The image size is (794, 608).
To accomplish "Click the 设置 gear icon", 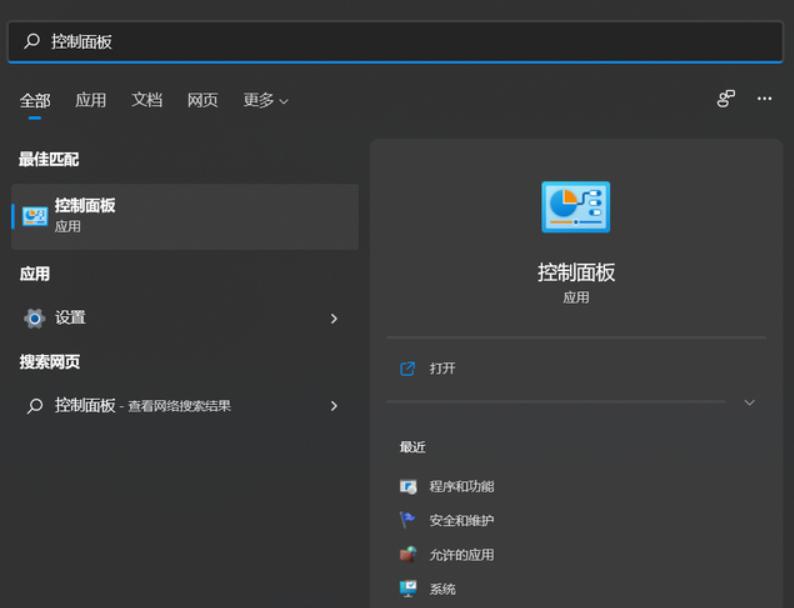I will coord(34,318).
